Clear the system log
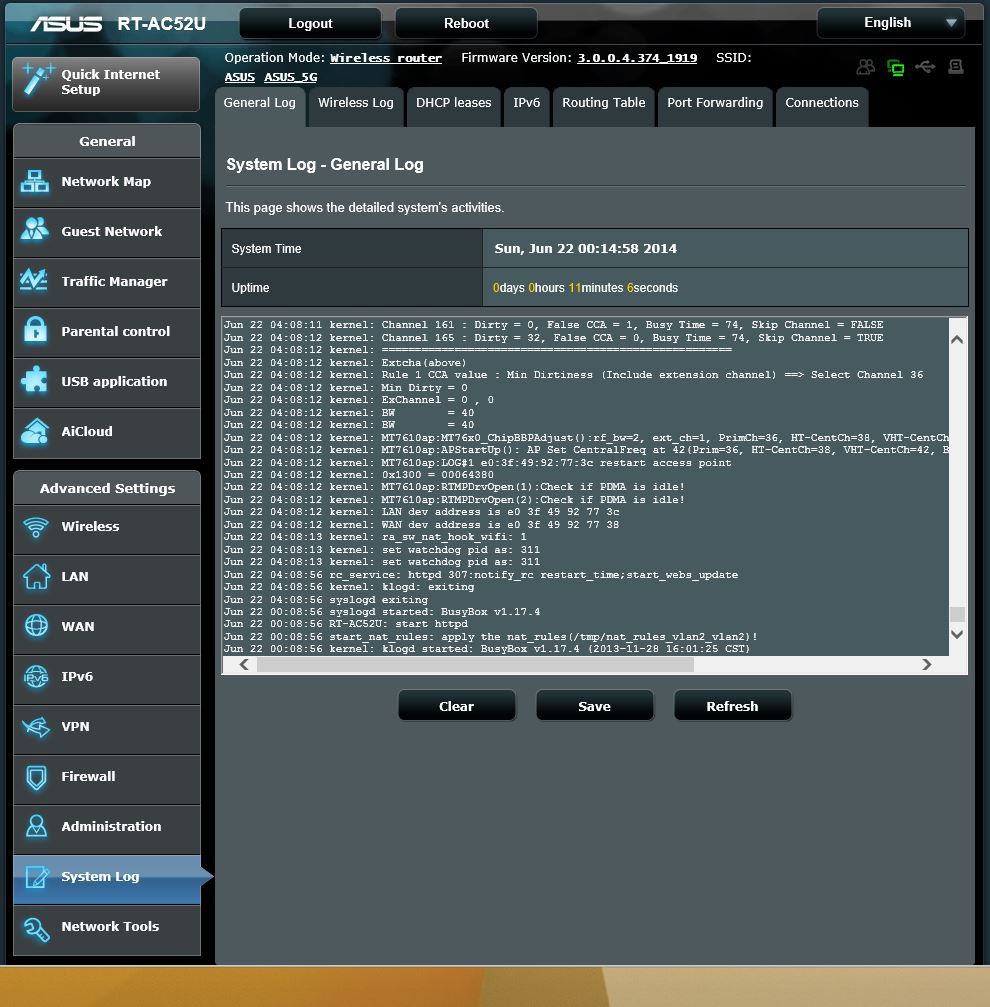The image size is (990, 1007). [456, 706]
